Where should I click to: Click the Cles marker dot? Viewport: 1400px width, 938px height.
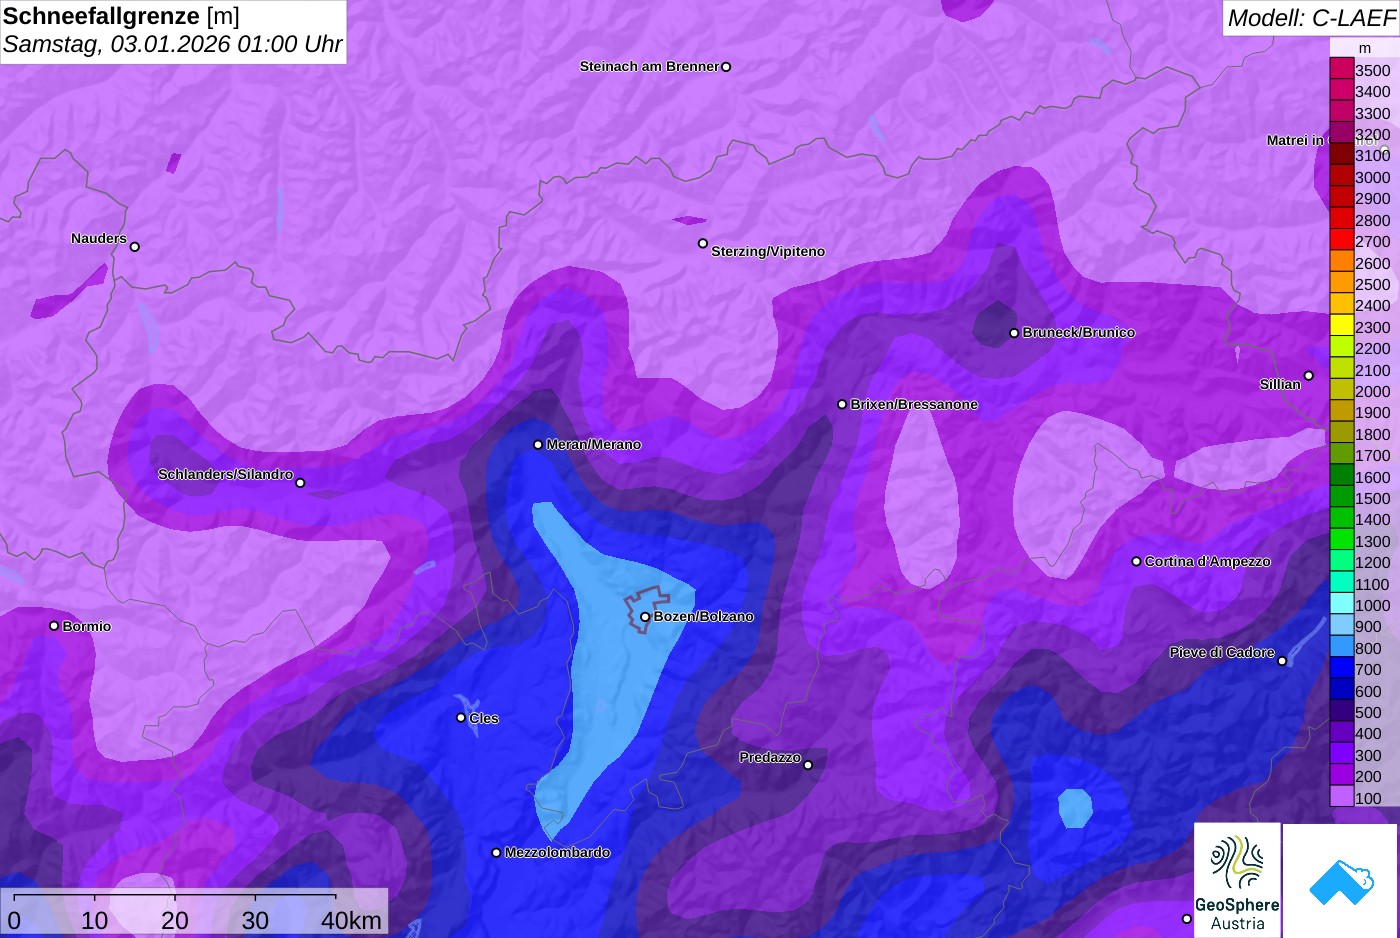pyautogui.click(x=461, y=718)
